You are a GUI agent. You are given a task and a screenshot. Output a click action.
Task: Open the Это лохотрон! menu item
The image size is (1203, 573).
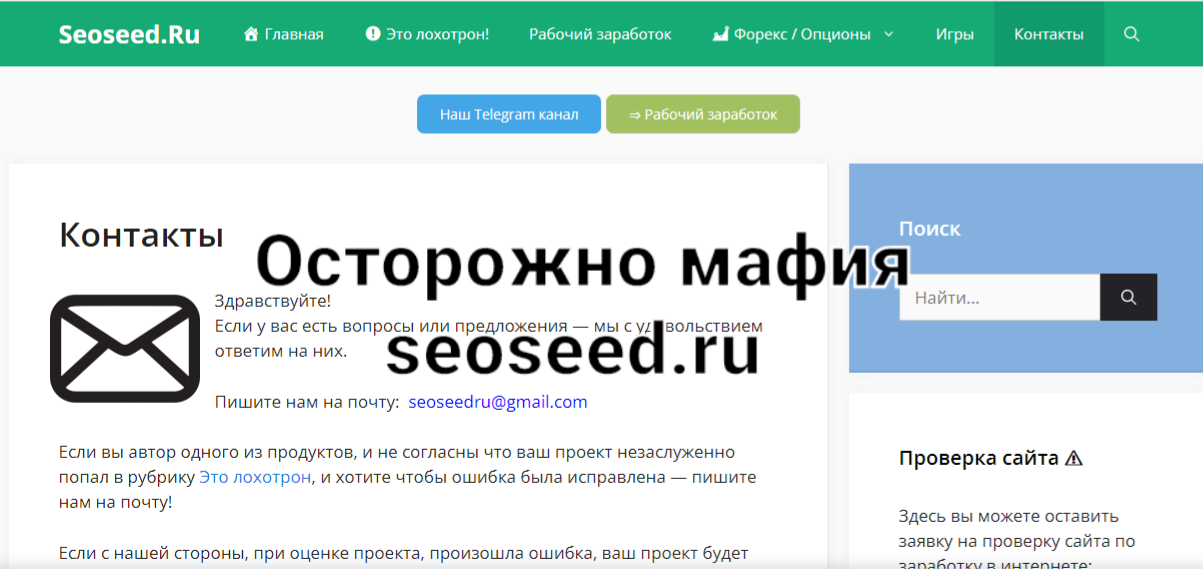point(427,34)
